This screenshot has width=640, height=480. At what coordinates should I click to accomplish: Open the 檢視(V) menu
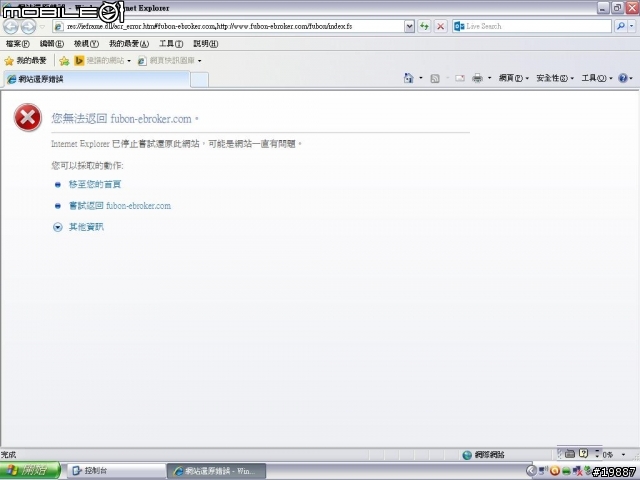click(86, 43)
